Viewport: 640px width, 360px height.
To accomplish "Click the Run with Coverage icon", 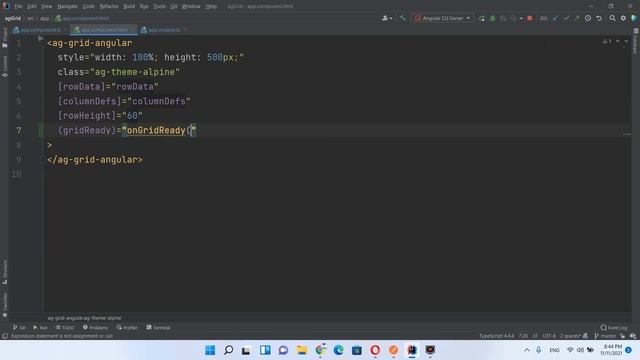I will click(503, 18).
